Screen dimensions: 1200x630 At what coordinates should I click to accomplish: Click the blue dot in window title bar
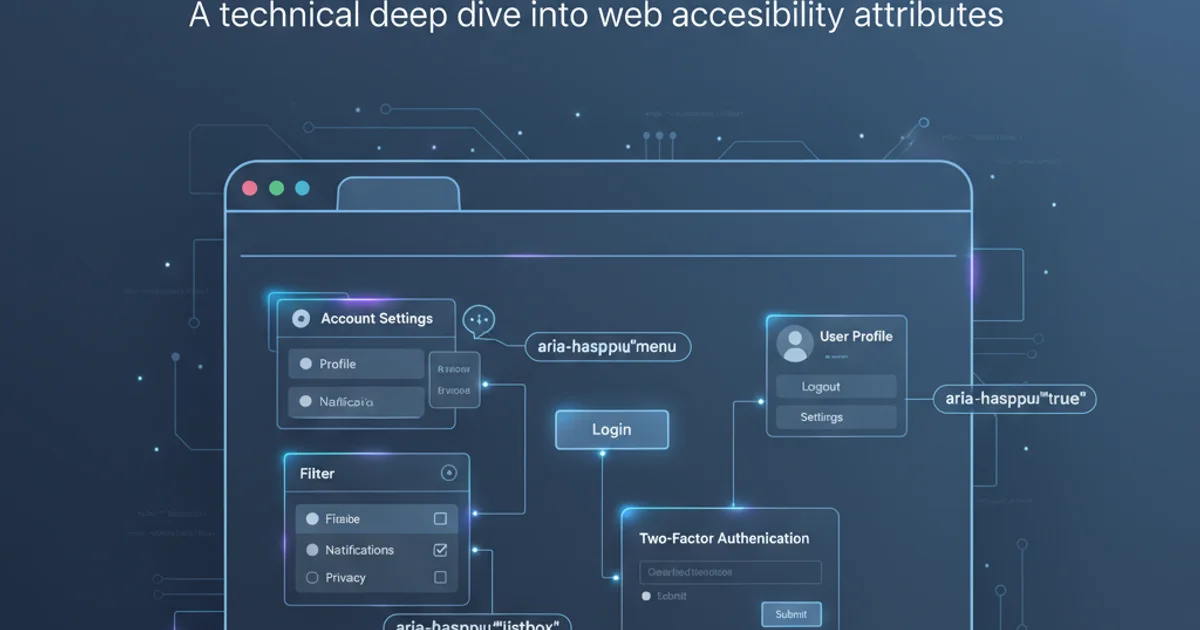[302, 188]
